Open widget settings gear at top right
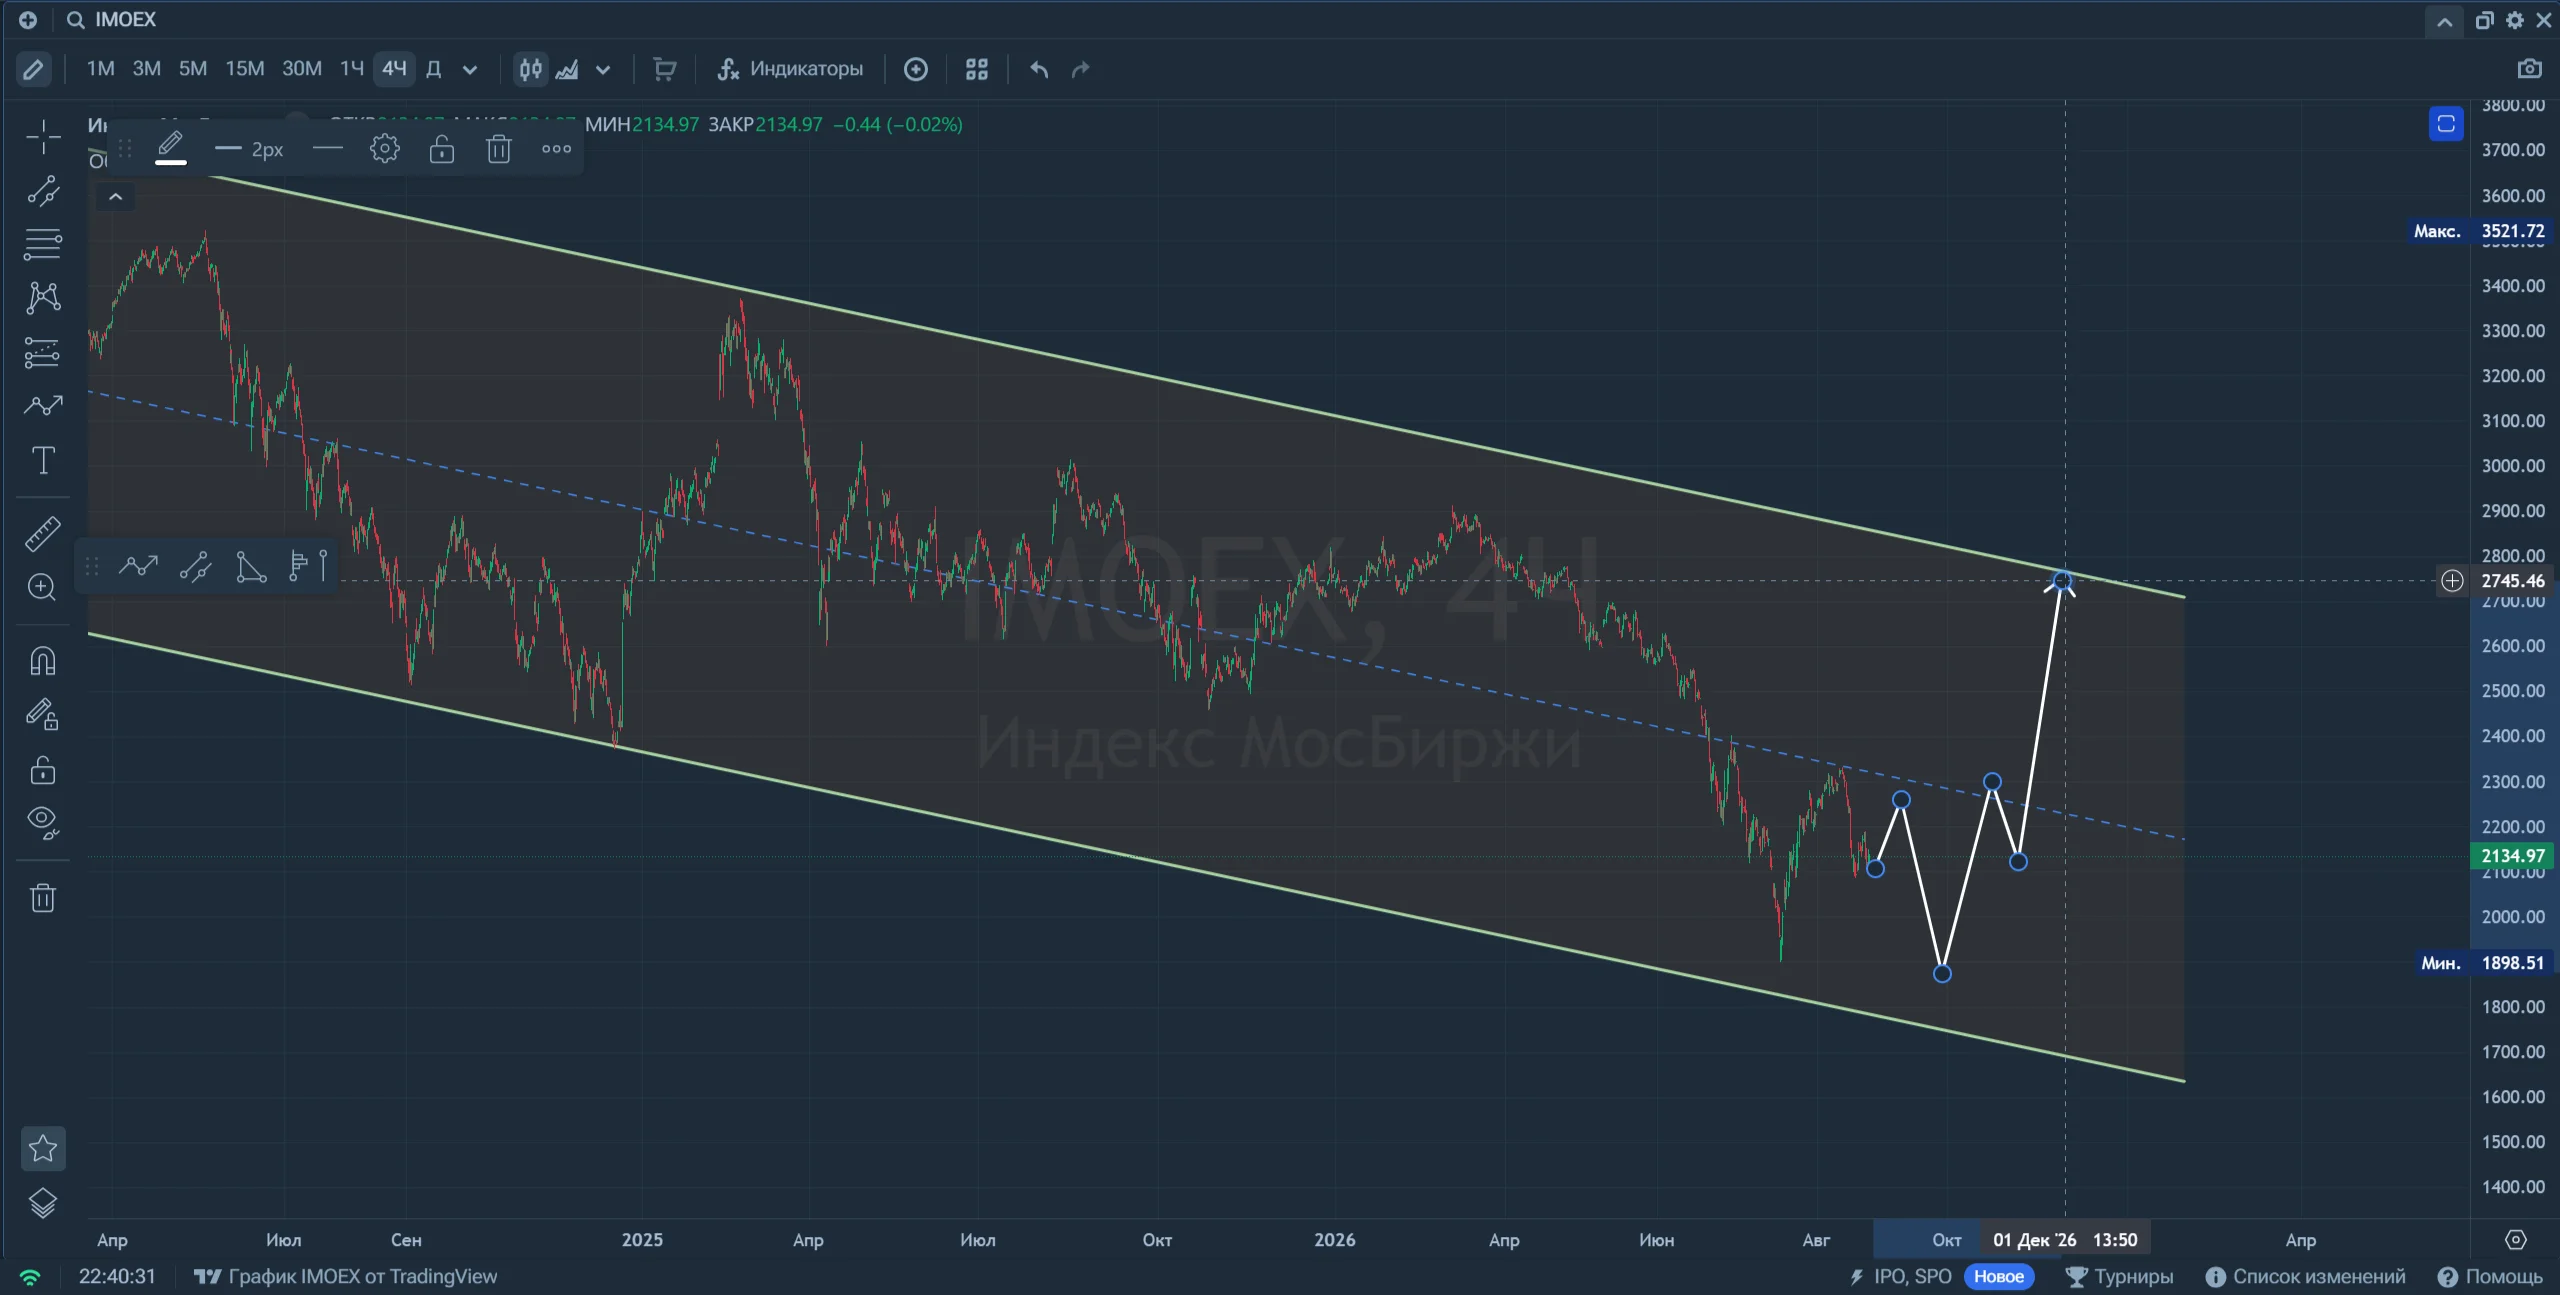This screenshot has height=1295, width=2560. pyautogui.click(x=2515, y=20)
